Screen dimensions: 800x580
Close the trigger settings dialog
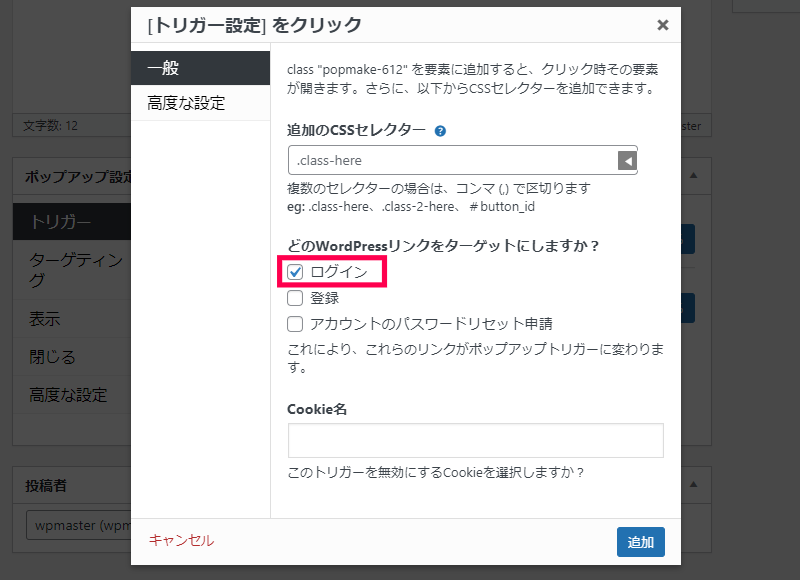(x=662, y=25)
